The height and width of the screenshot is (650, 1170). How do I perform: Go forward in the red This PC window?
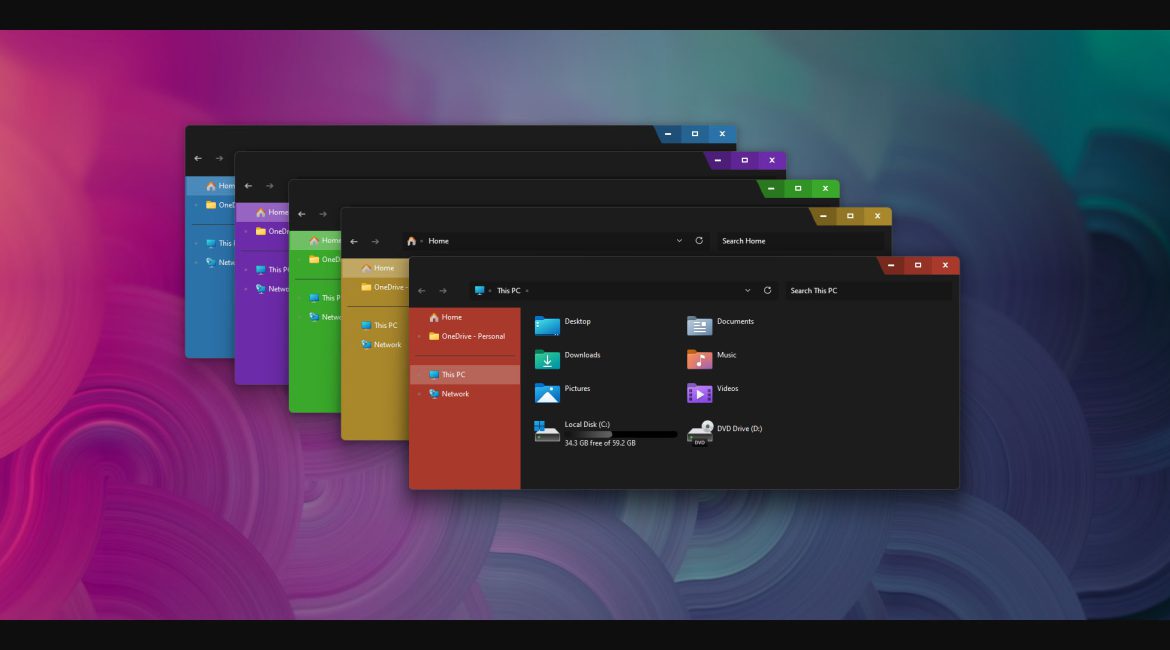(443, 291)
